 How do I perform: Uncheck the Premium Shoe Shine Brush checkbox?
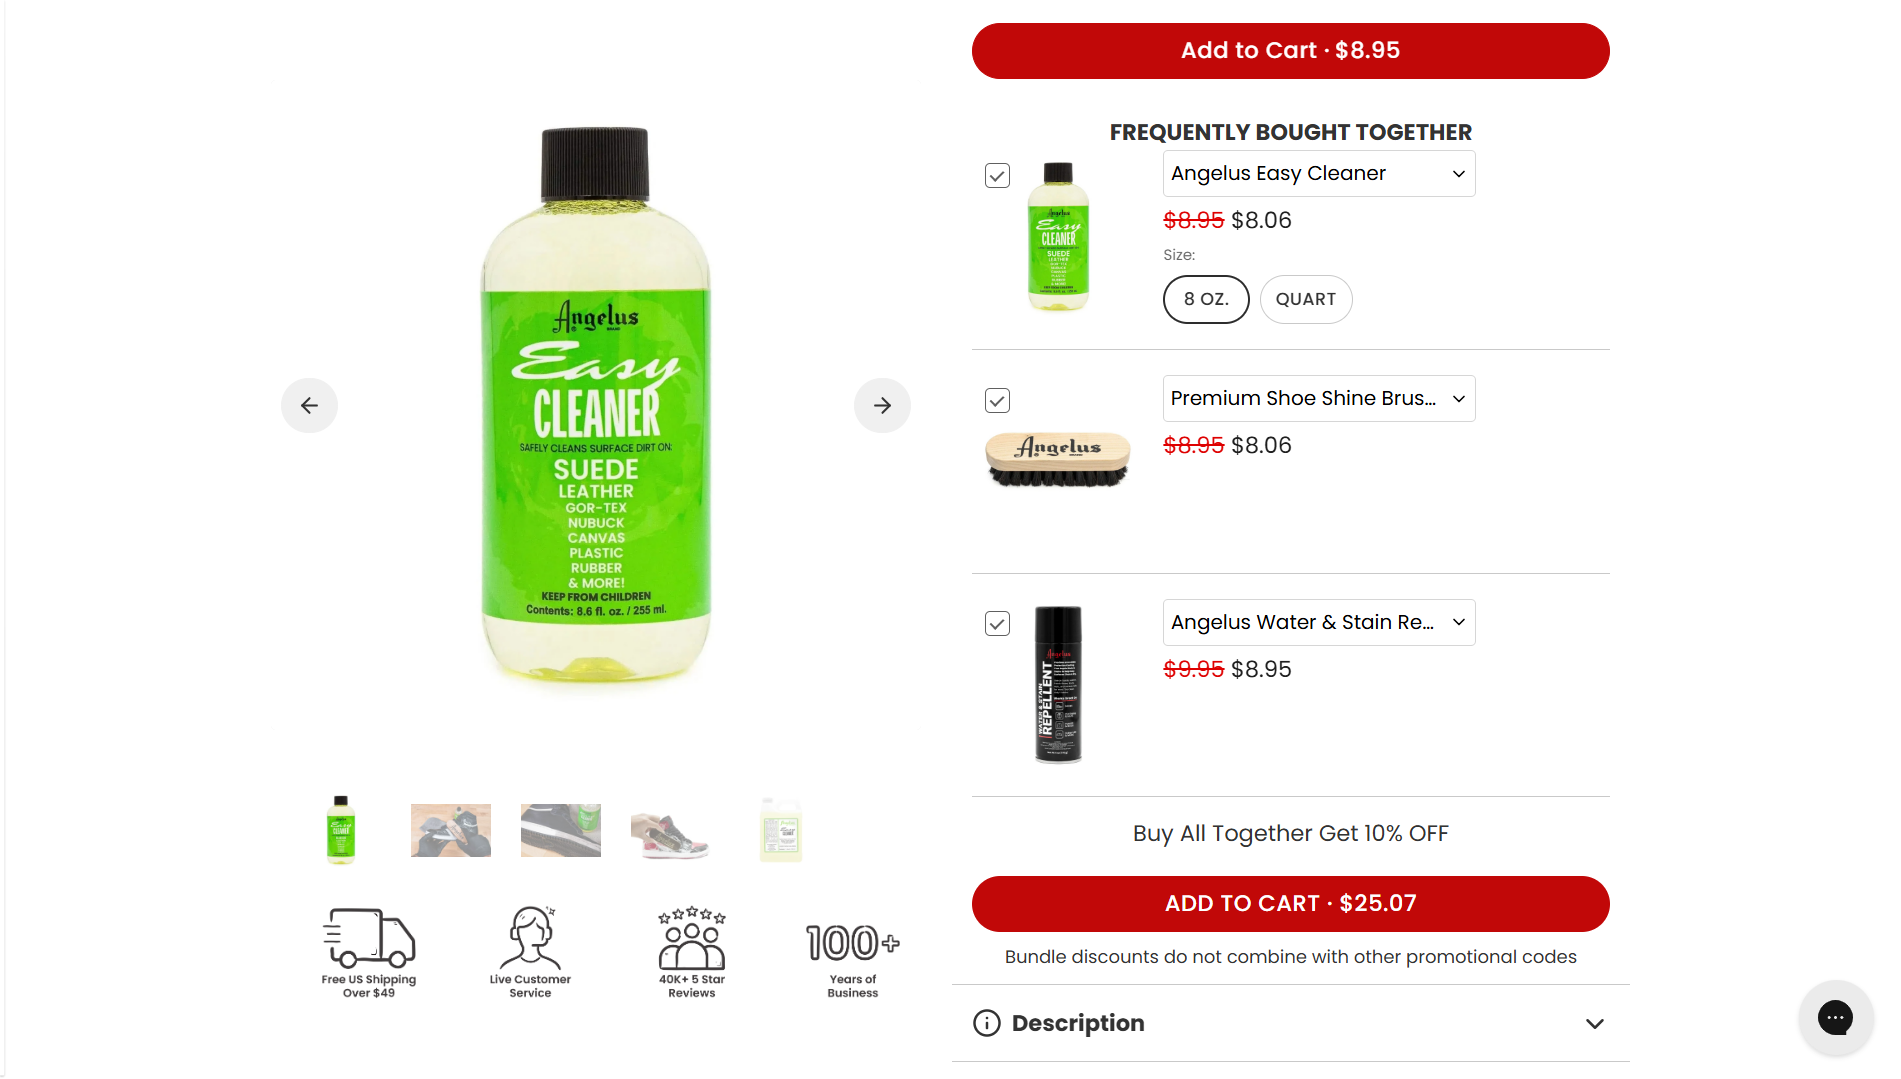tap(997, 400)
